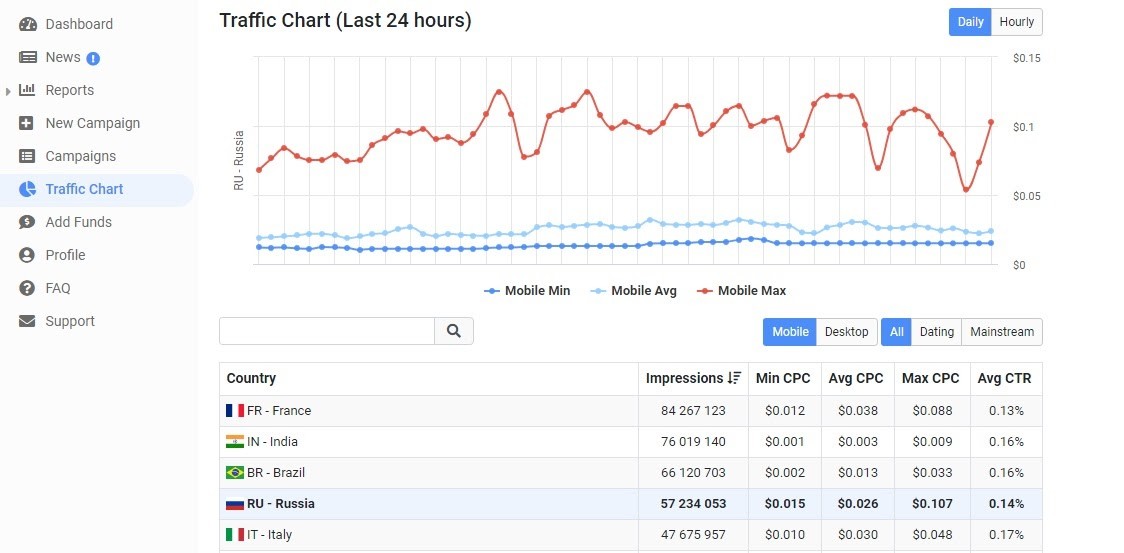Select the News newspaper icon
This screenshot has width=1124, height=553.
(x=27, y=57)
